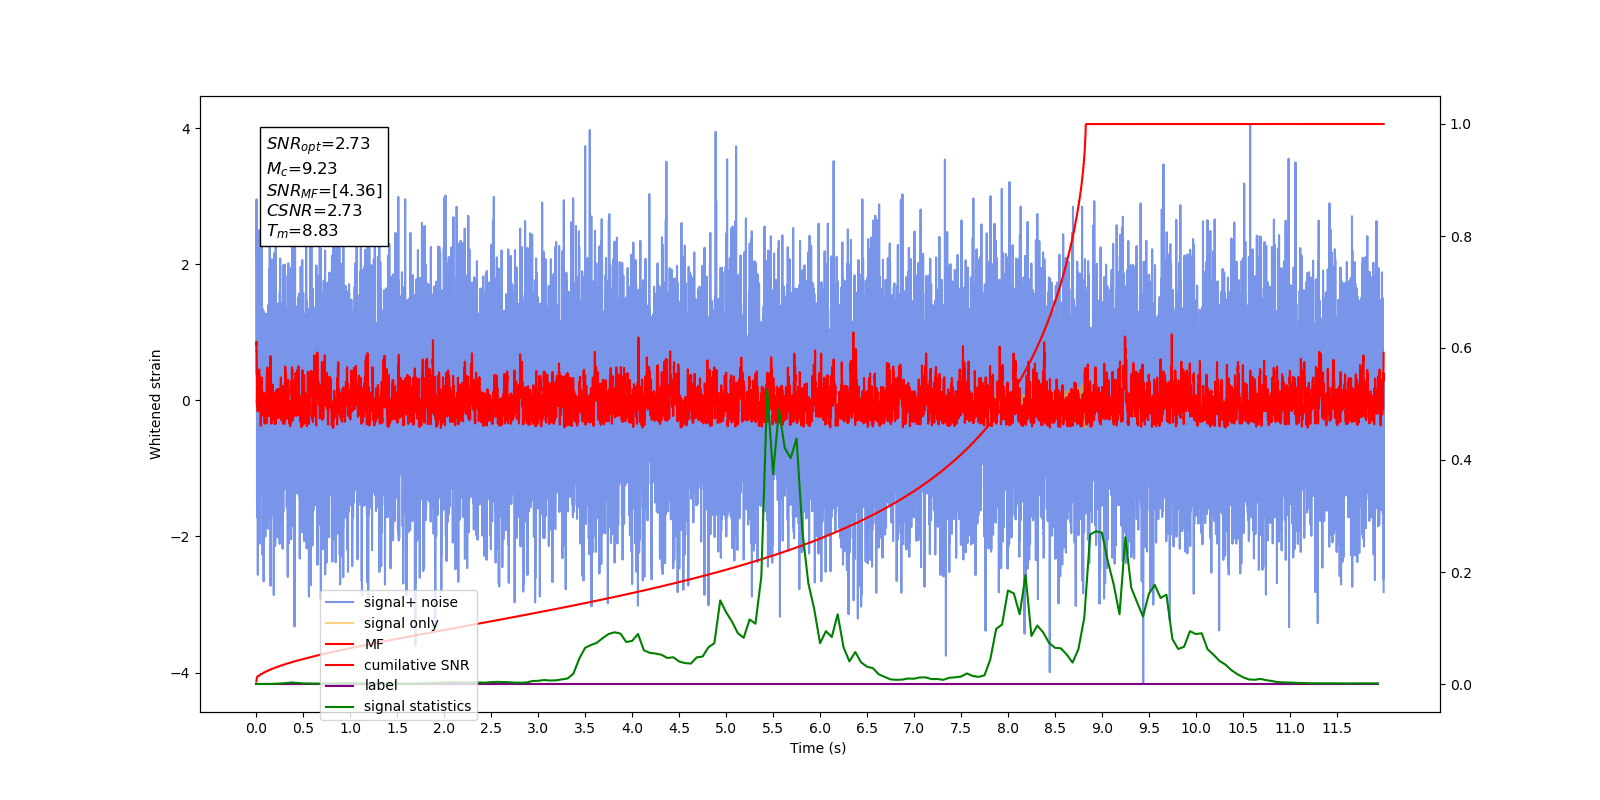The width and height of the screenshot is (1600, 800).
Task: Click the 1.0 tick on right axis
Action: [1461, 124]
